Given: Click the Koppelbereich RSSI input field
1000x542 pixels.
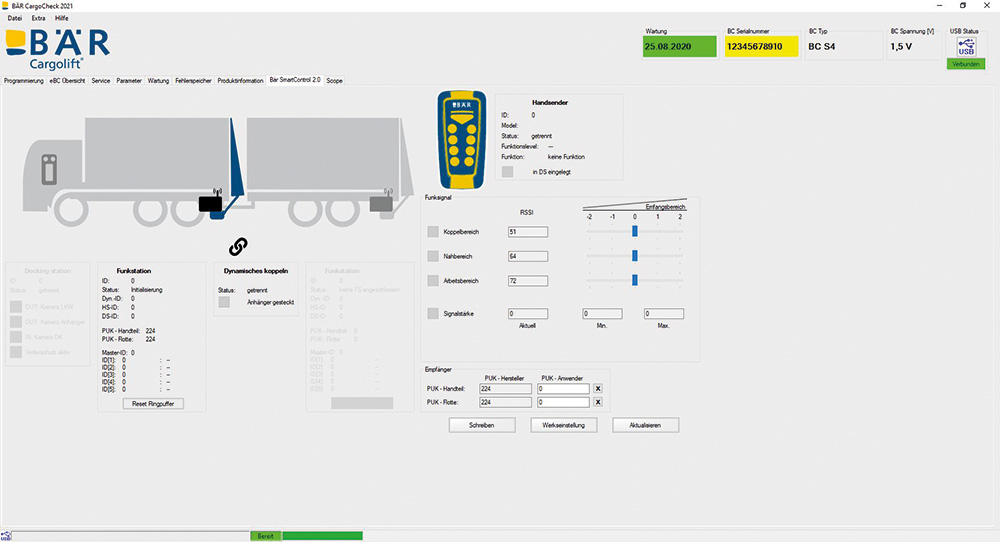Looking at the screenshot, I should tap(527, 232).
